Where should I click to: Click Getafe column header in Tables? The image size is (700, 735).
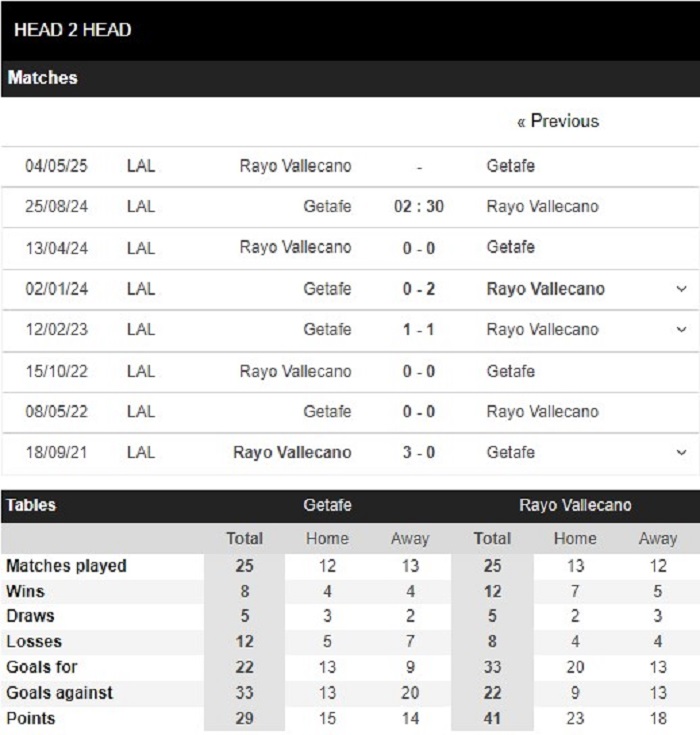coord(327,505)
